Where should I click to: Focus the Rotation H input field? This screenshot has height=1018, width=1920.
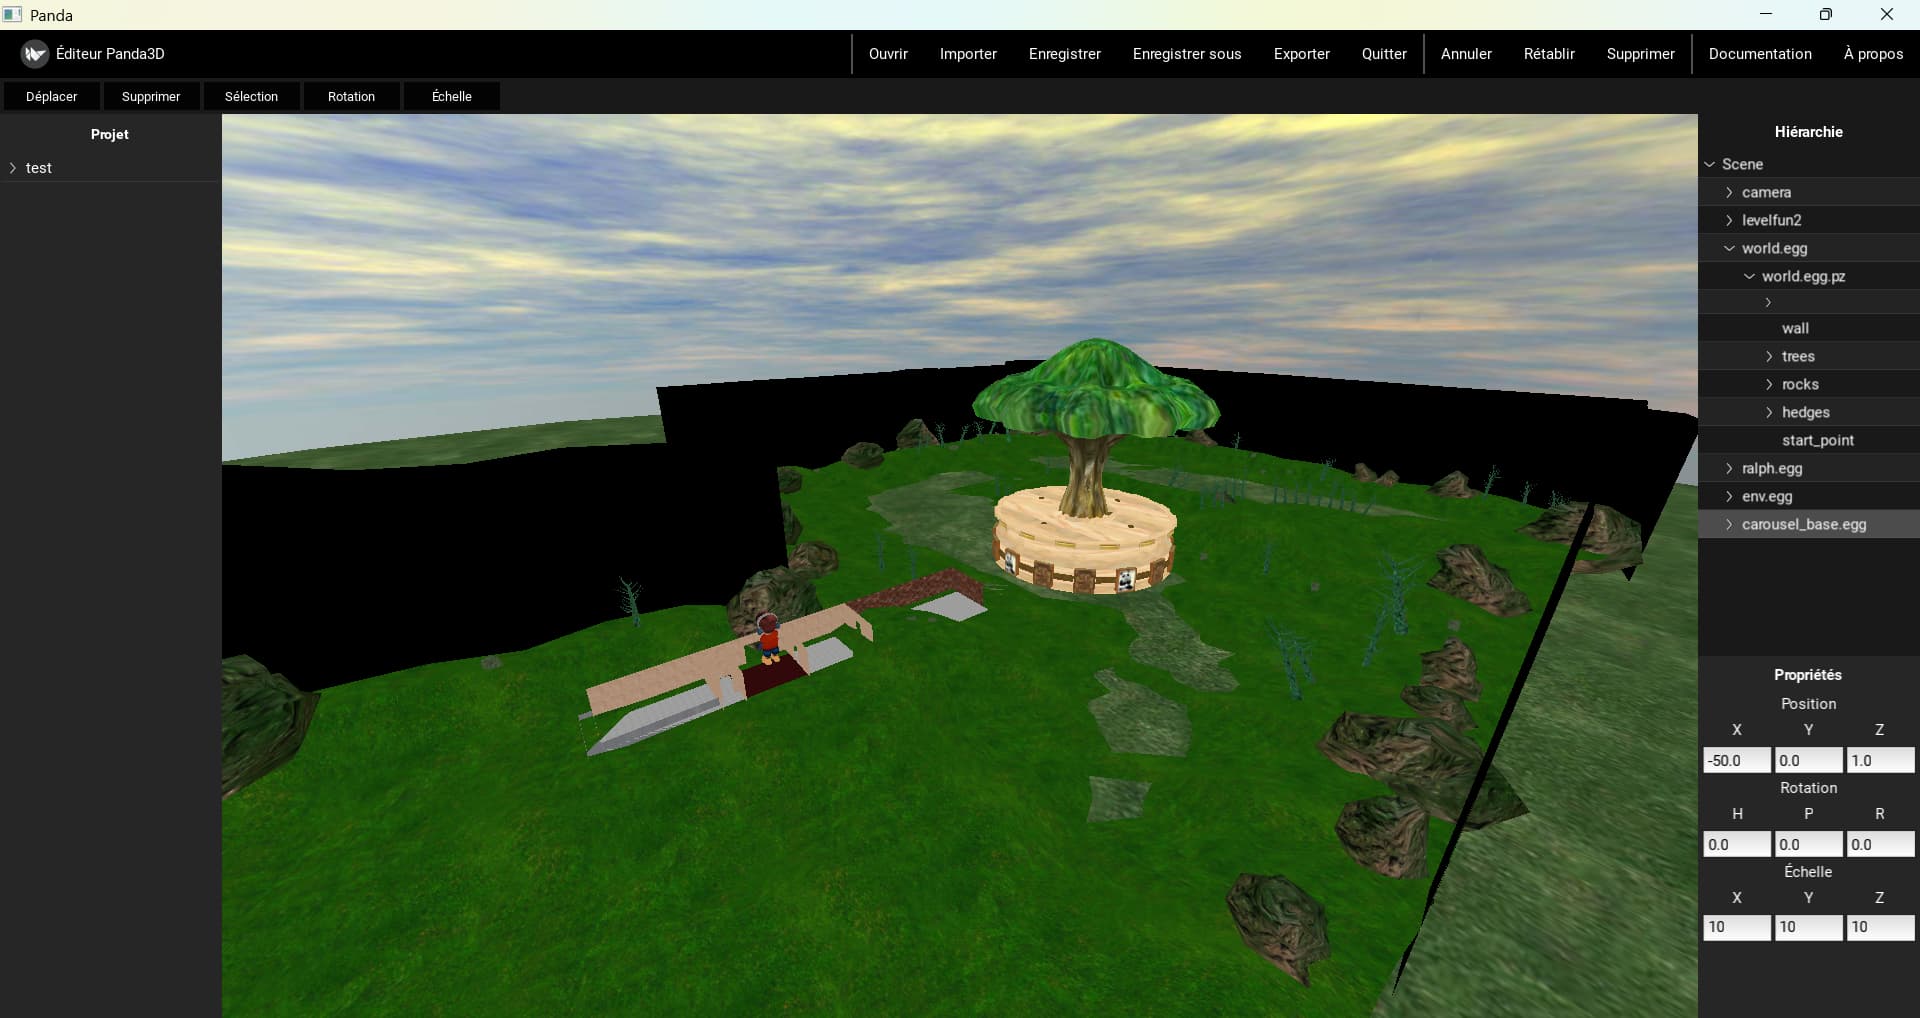1736,844
